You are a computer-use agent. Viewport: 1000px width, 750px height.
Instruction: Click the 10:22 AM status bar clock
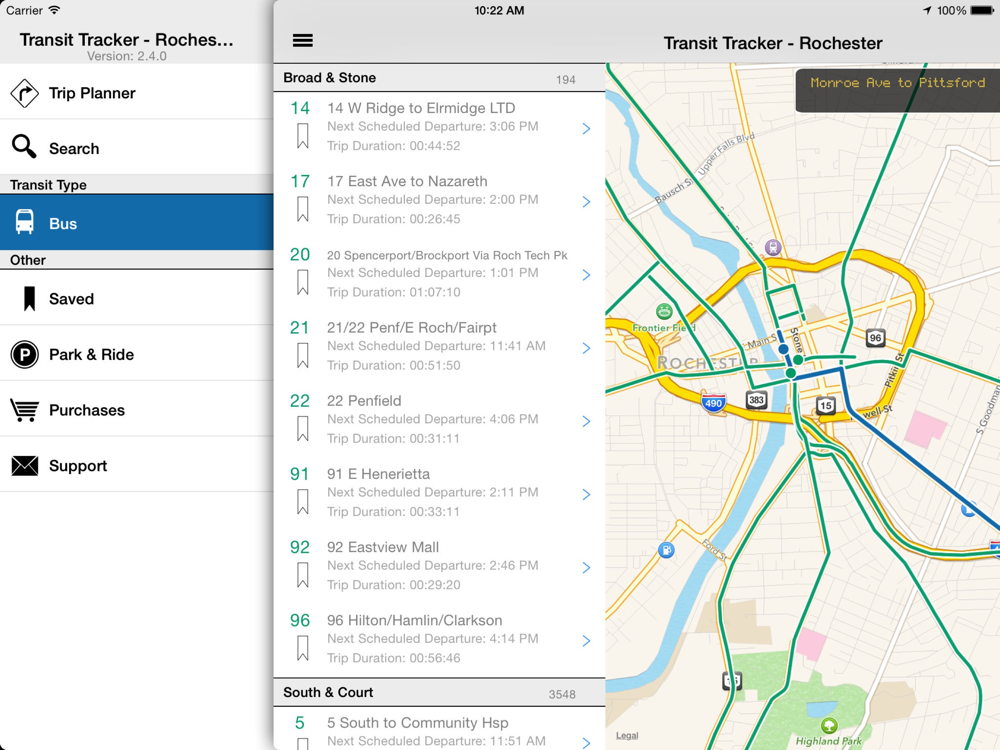tap(499, 10)
